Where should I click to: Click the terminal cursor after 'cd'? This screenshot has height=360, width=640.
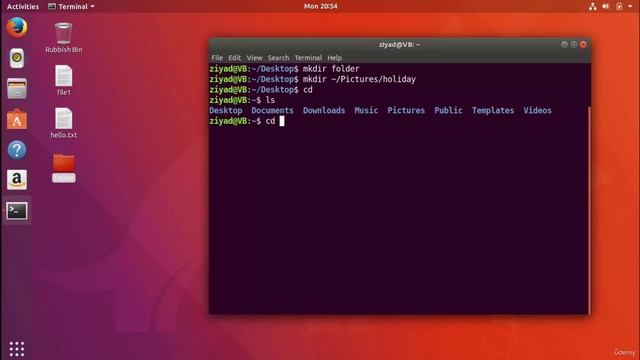[x=282, y=121]
